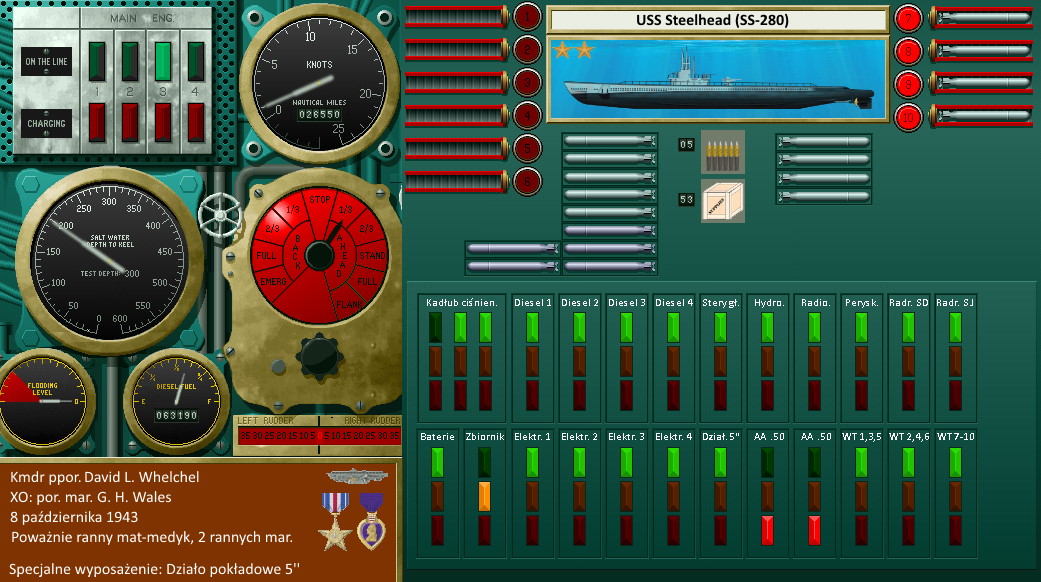This screenshot has width=1041, height=582.
Task: Click the bronze star medal
Action: [x=334, y=520]
